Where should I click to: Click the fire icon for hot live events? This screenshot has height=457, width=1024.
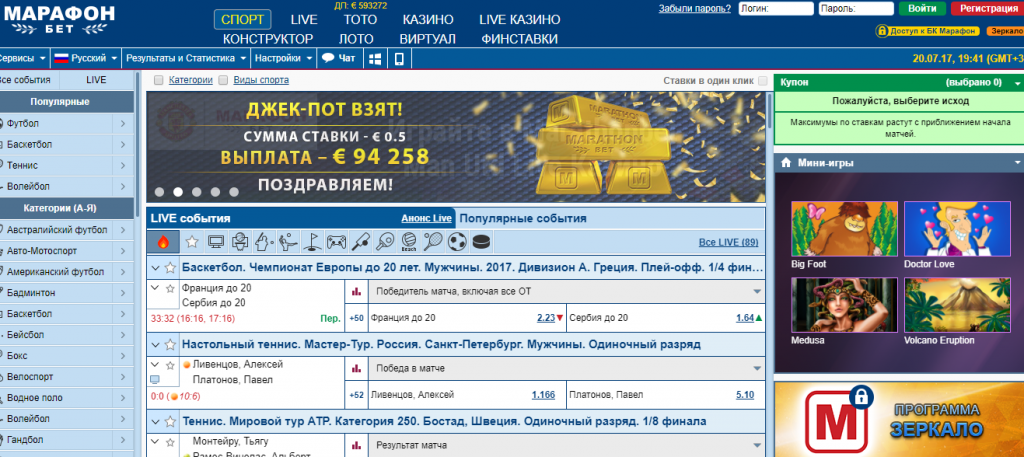(x=163, y=241)
